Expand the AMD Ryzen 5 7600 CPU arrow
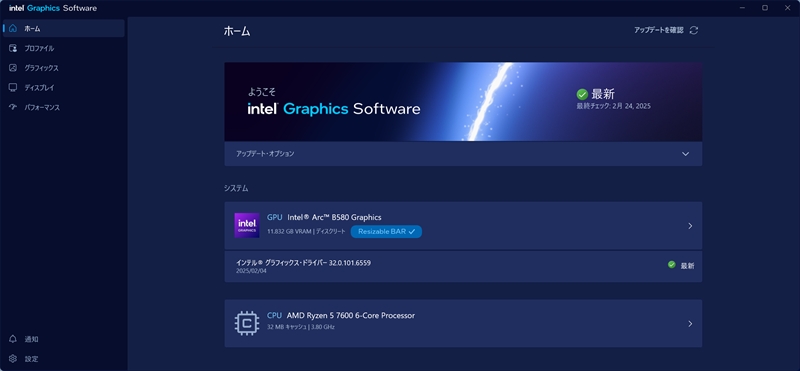This screenshot has height=371, width=800. point(690,324)
